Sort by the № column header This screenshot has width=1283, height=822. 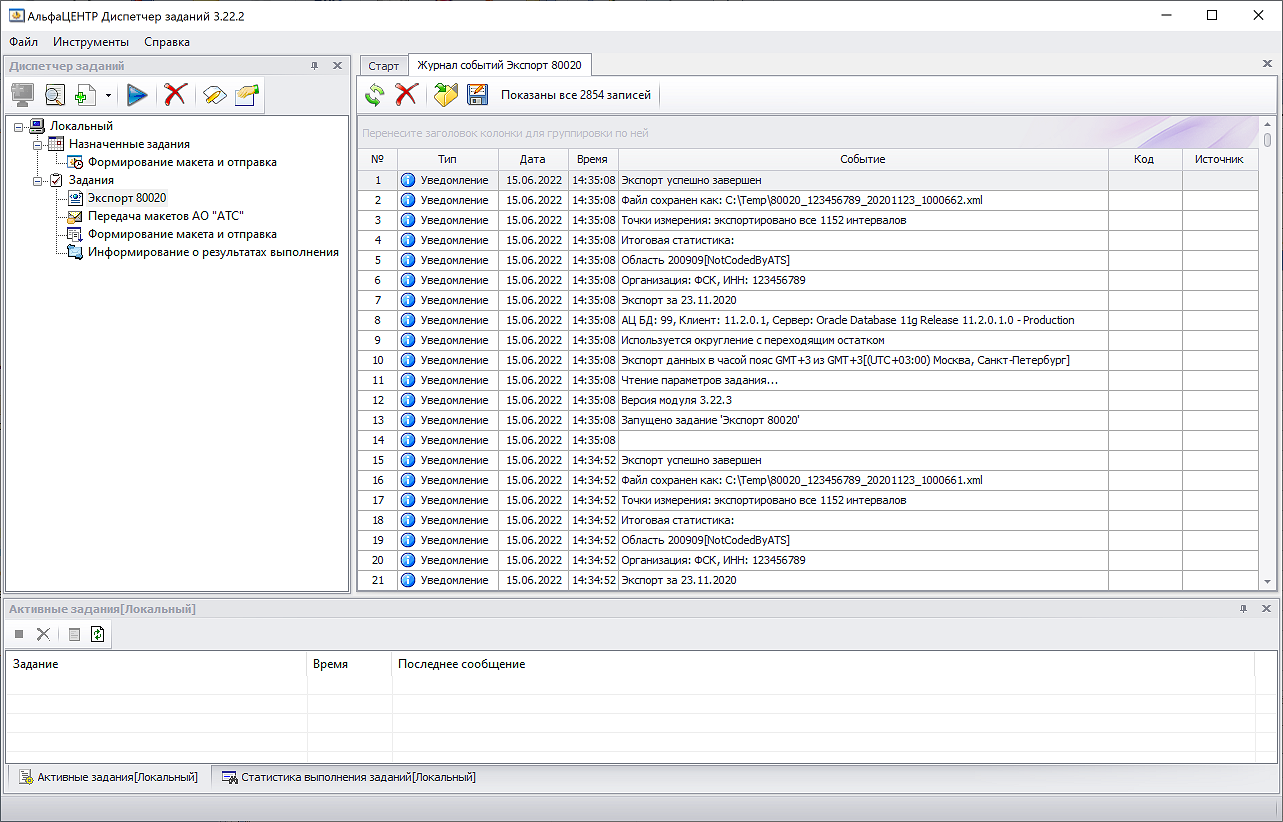[377, 159]
